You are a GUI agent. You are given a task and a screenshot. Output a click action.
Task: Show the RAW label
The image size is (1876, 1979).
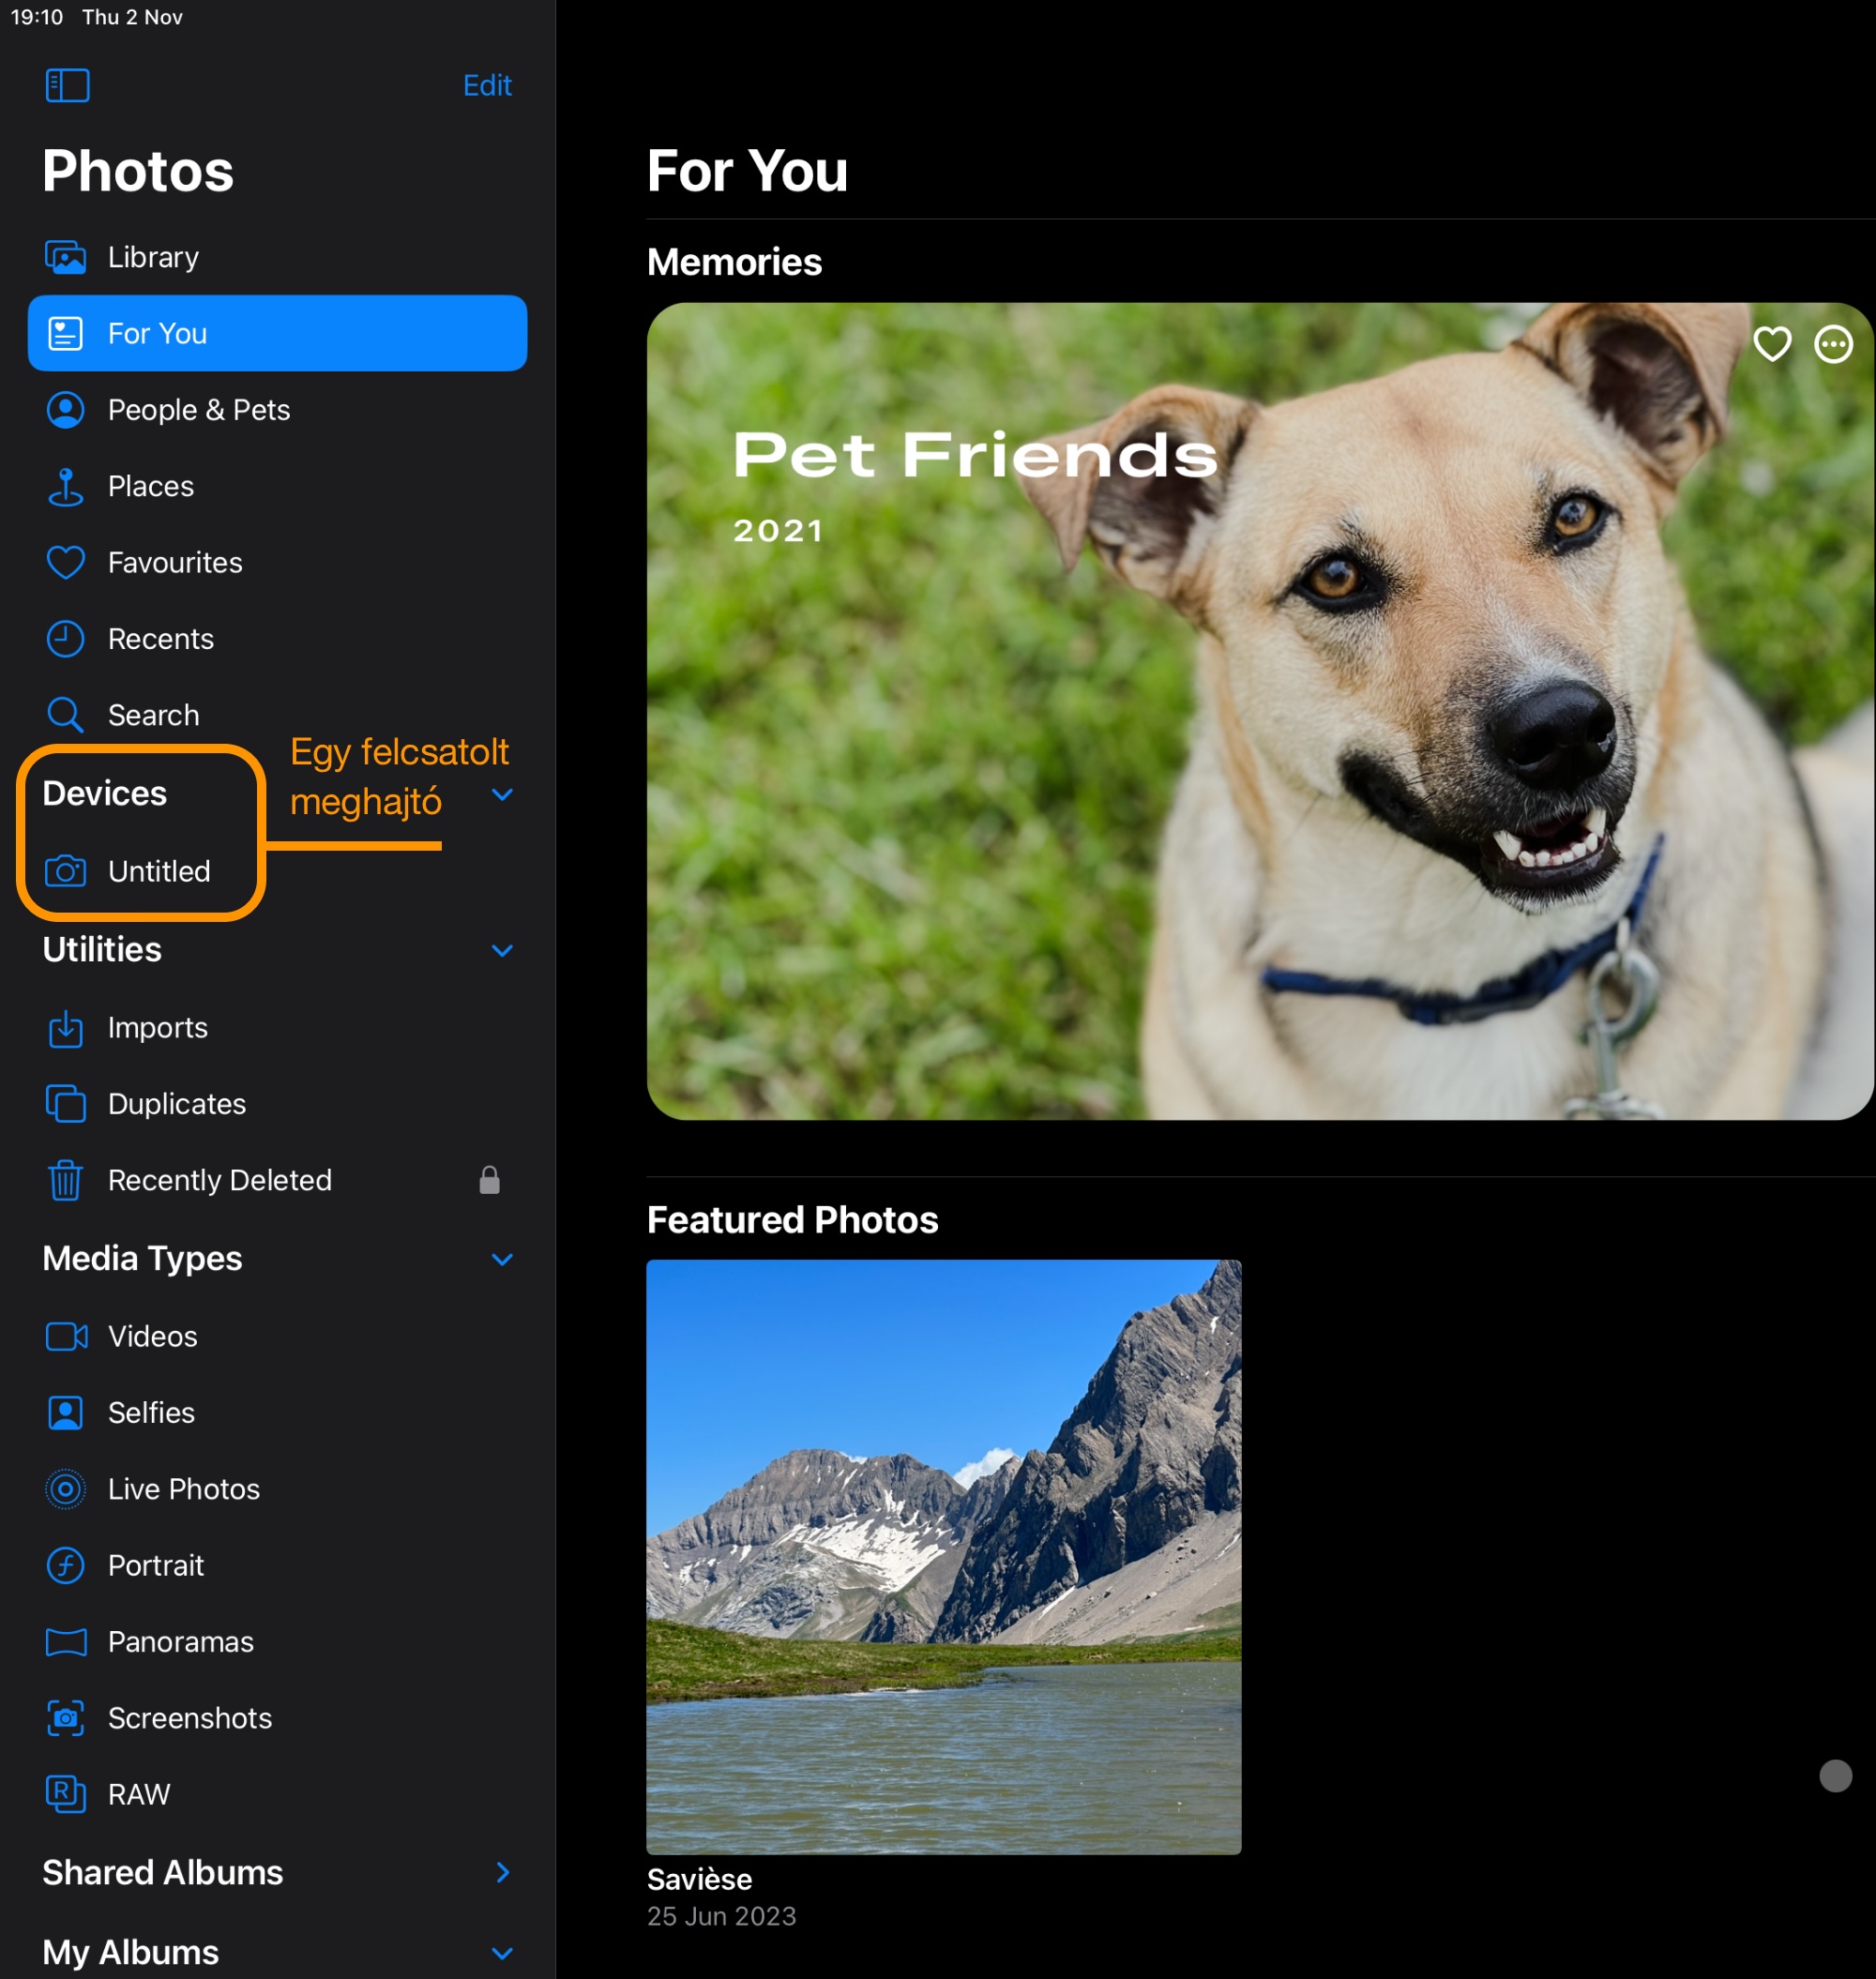(139, 1794)
